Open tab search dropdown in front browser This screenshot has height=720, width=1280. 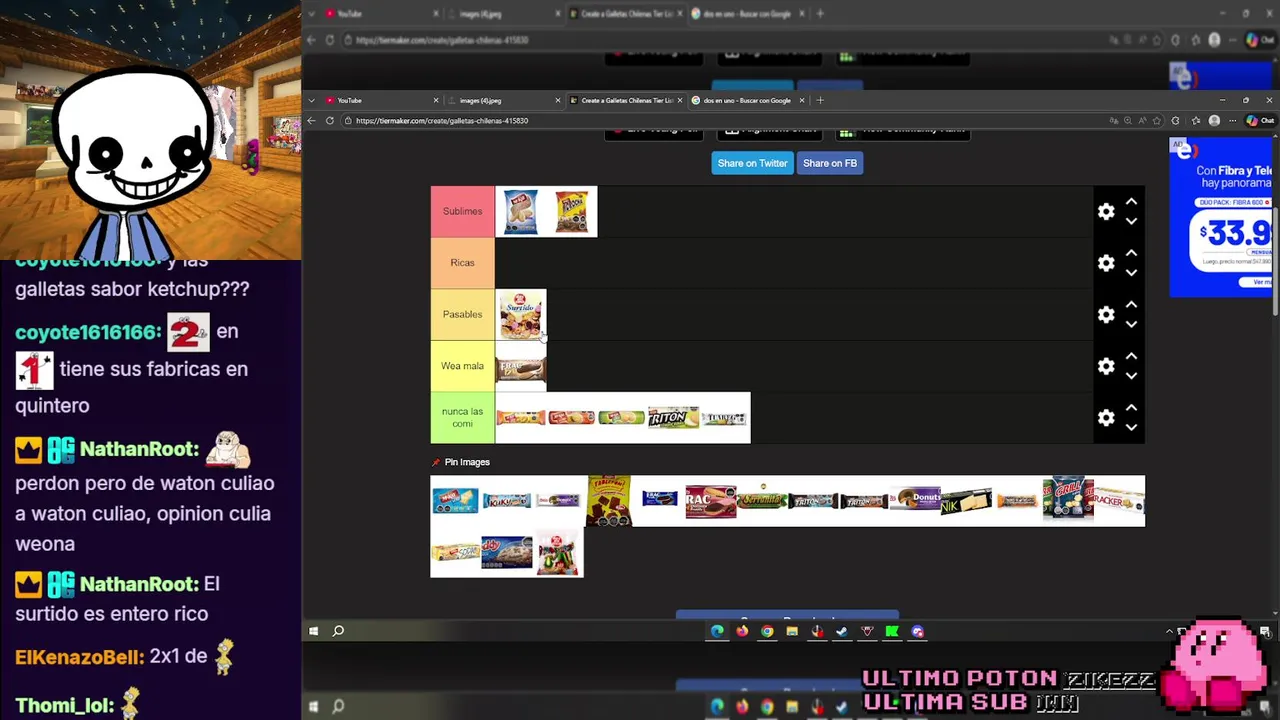(x=311, y=100)
